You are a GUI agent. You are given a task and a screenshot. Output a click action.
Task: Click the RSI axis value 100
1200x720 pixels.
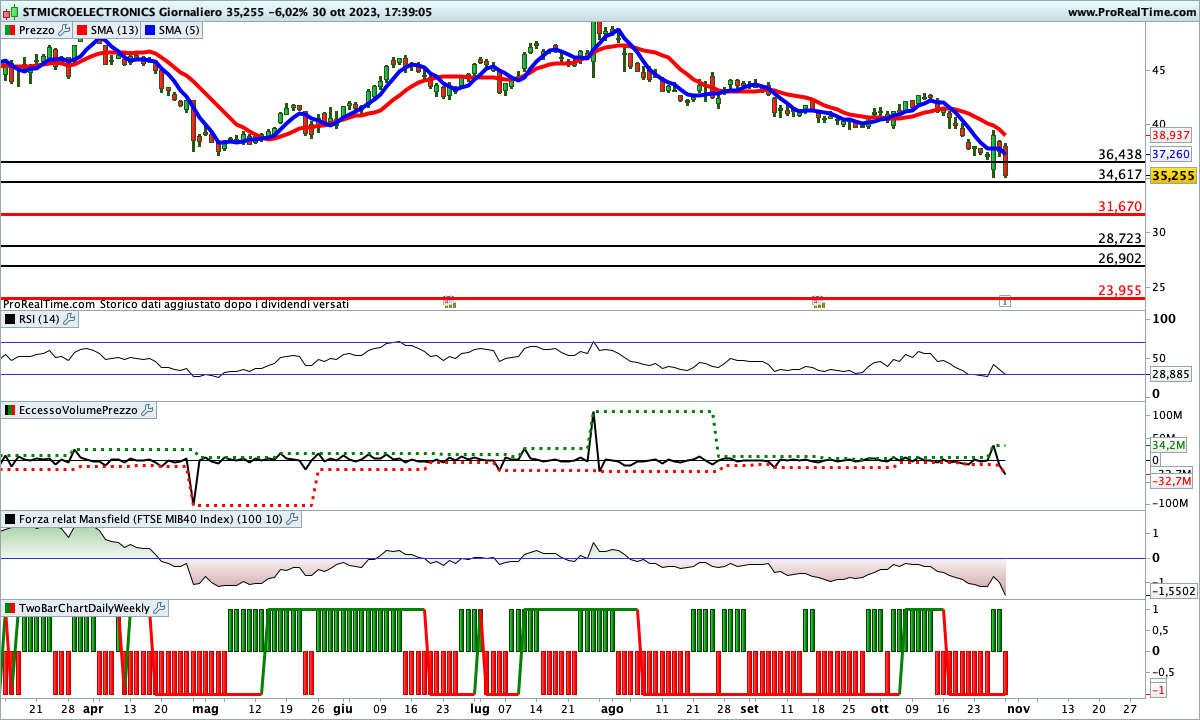[1162, 319]
